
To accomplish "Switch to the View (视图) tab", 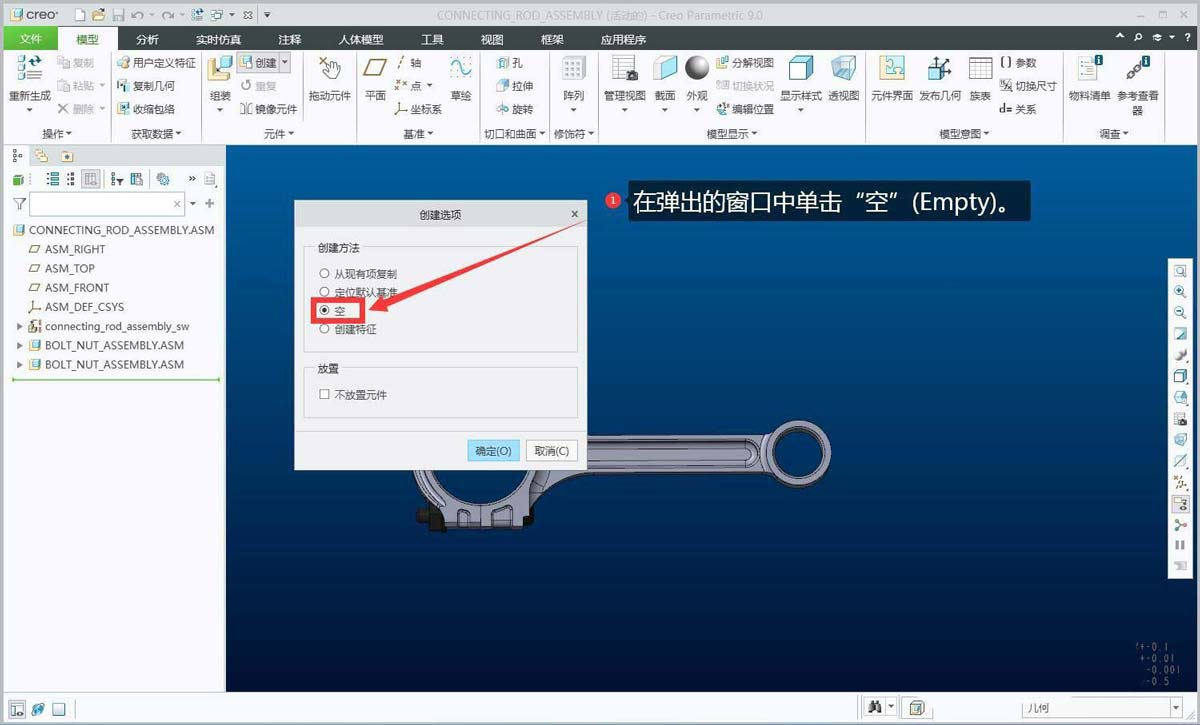I will pos(492,39).
